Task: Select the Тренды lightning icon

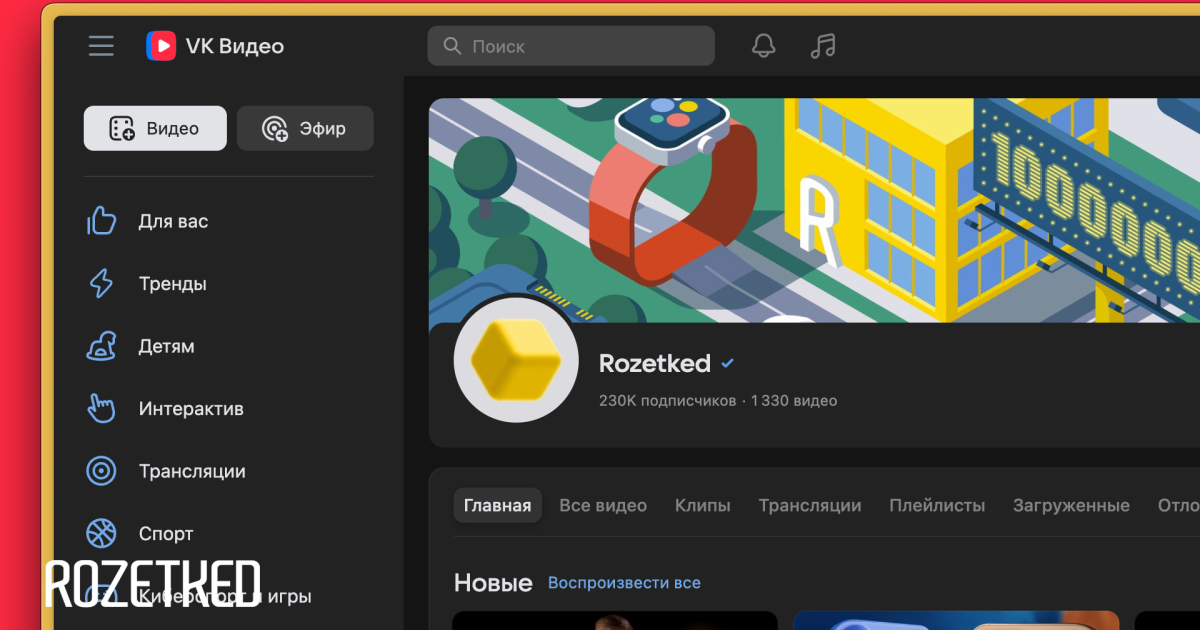Action: click(101, 284)
